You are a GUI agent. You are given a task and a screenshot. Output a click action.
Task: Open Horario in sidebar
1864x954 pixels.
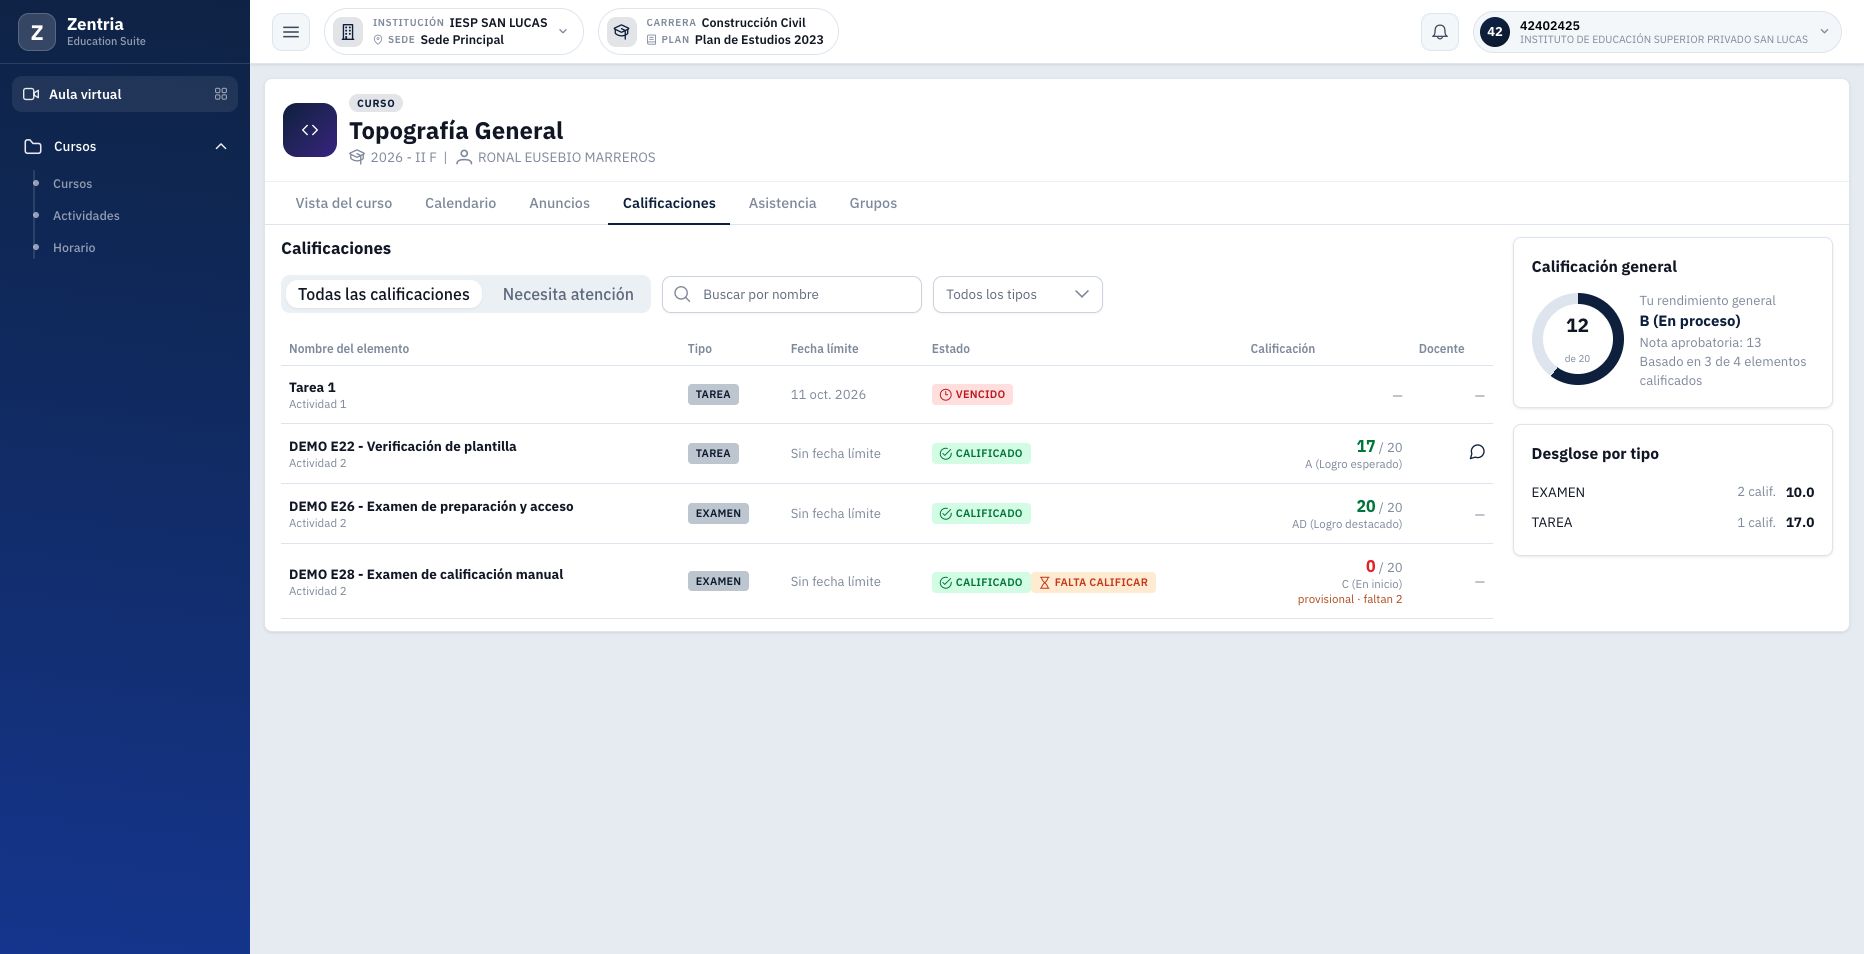pos(74,248)
